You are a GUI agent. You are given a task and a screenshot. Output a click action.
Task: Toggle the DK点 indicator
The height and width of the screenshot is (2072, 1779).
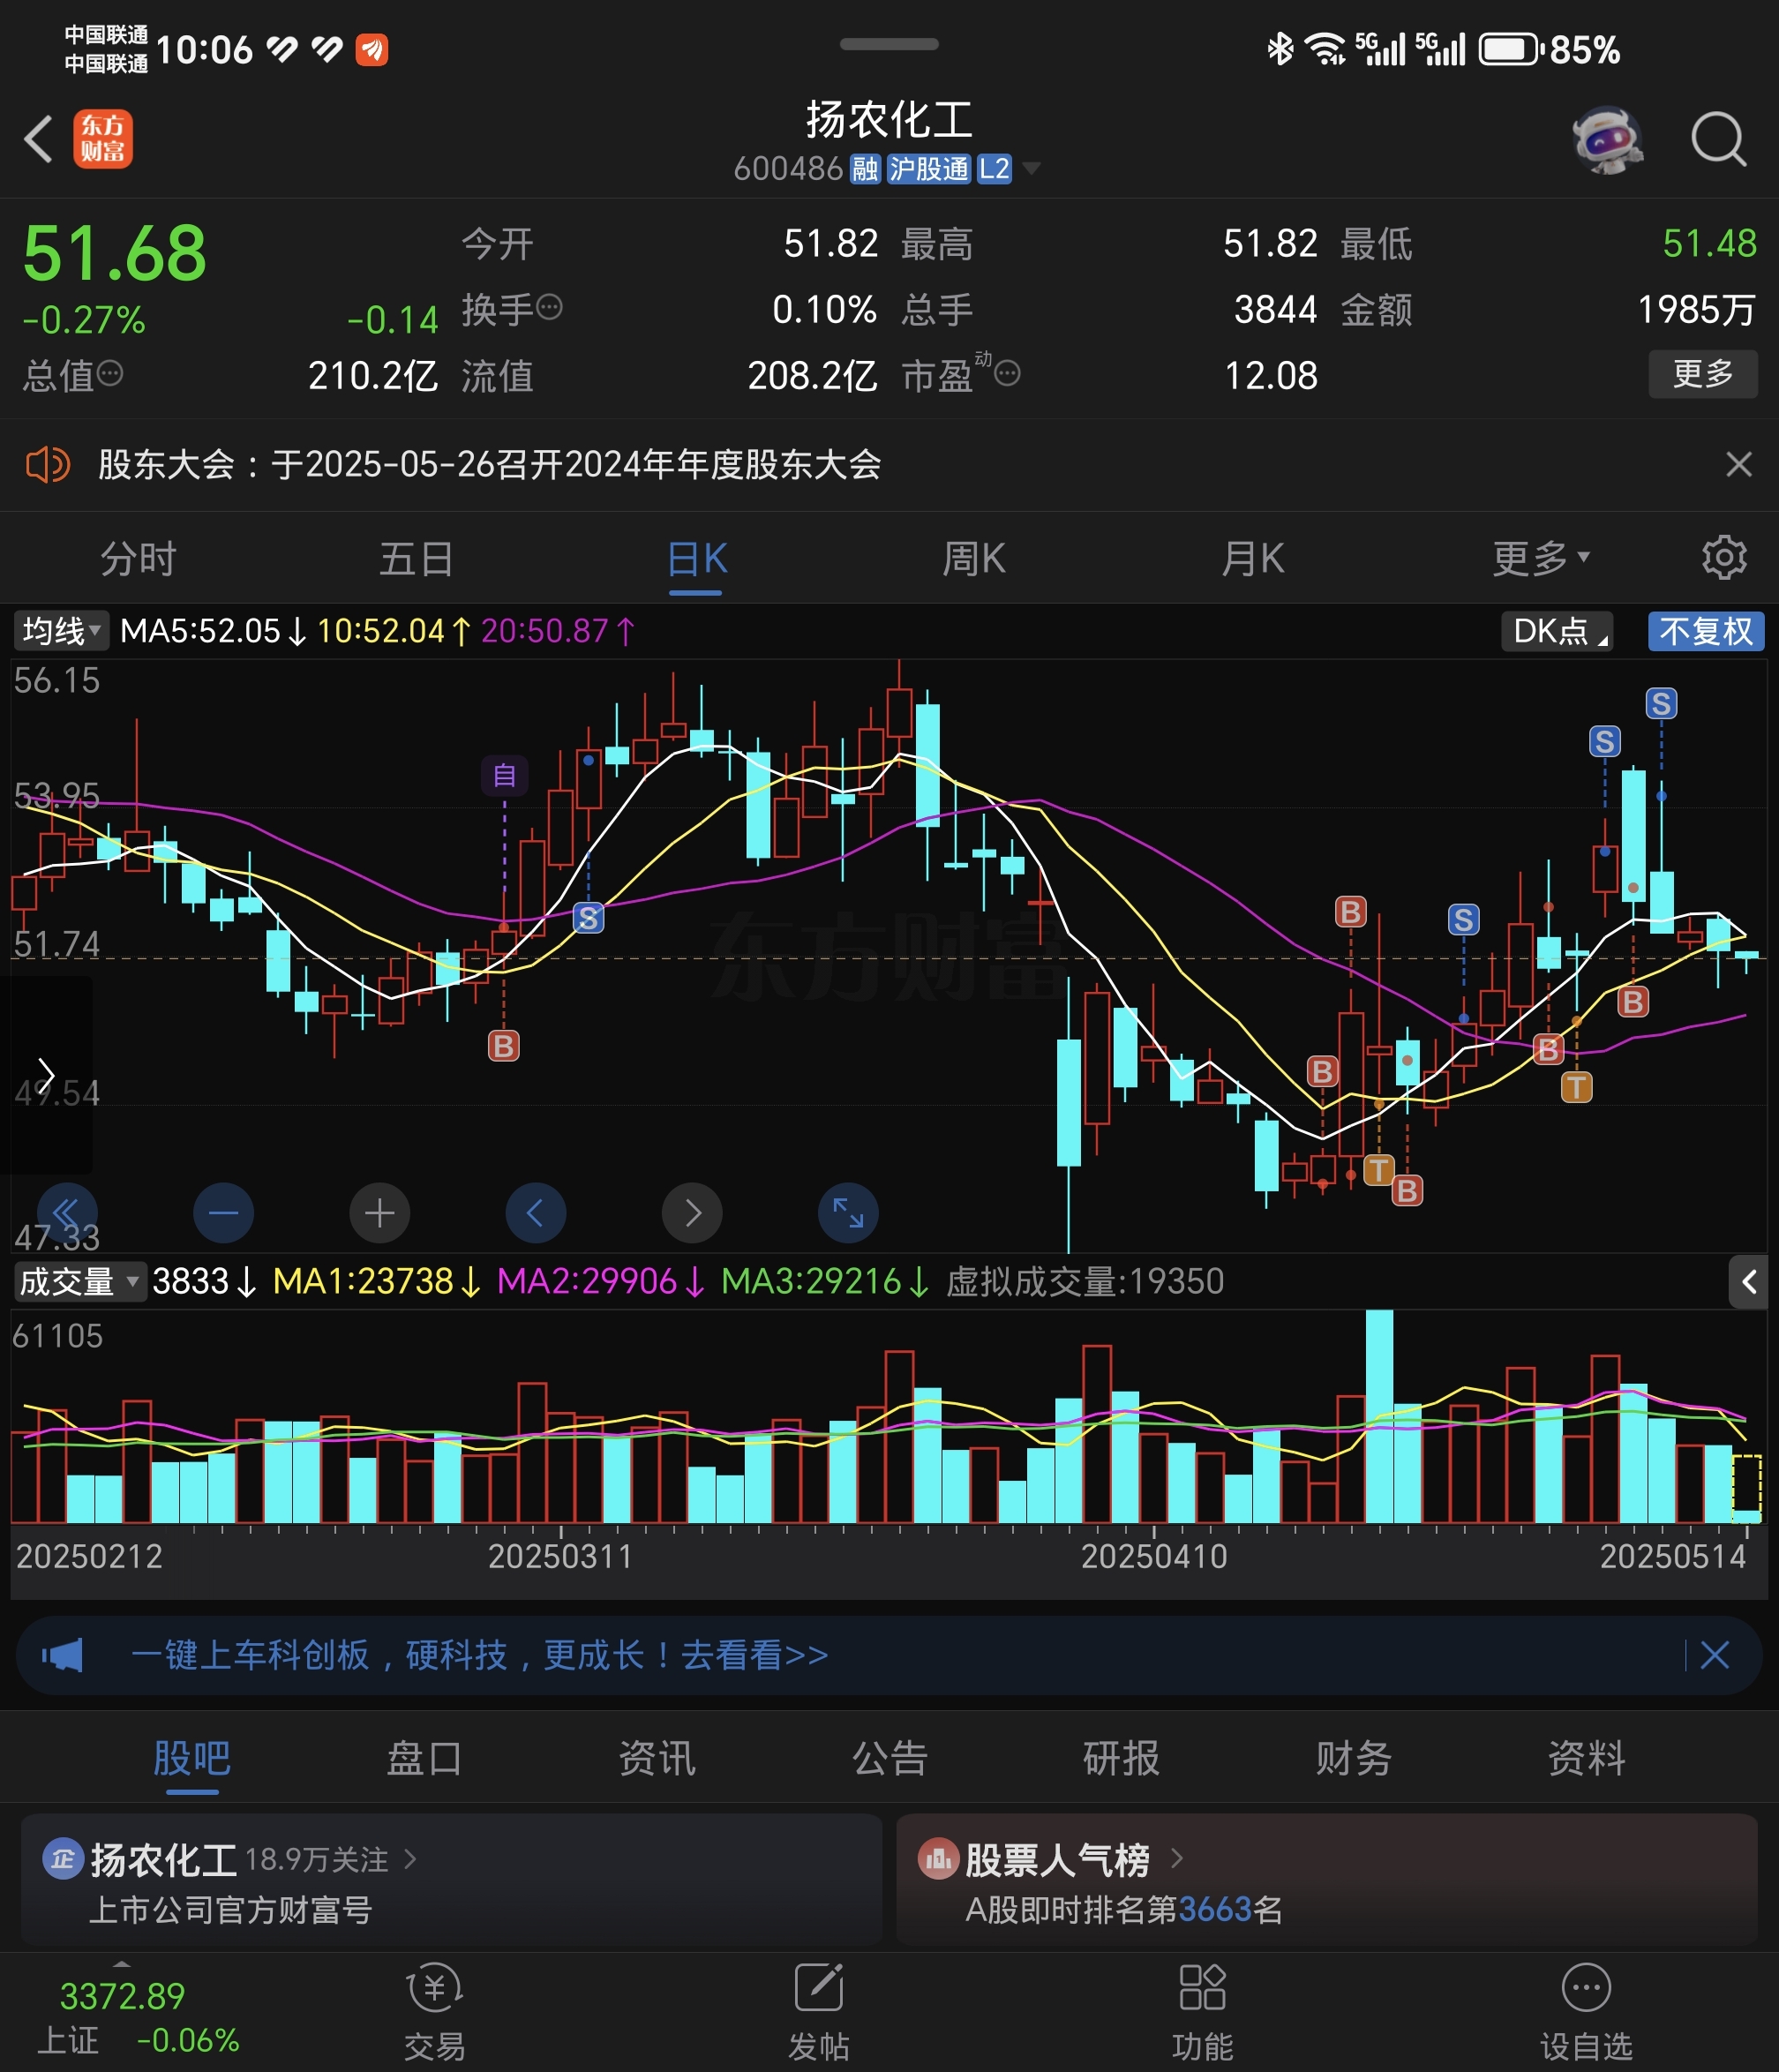[x=1557, y=631]
